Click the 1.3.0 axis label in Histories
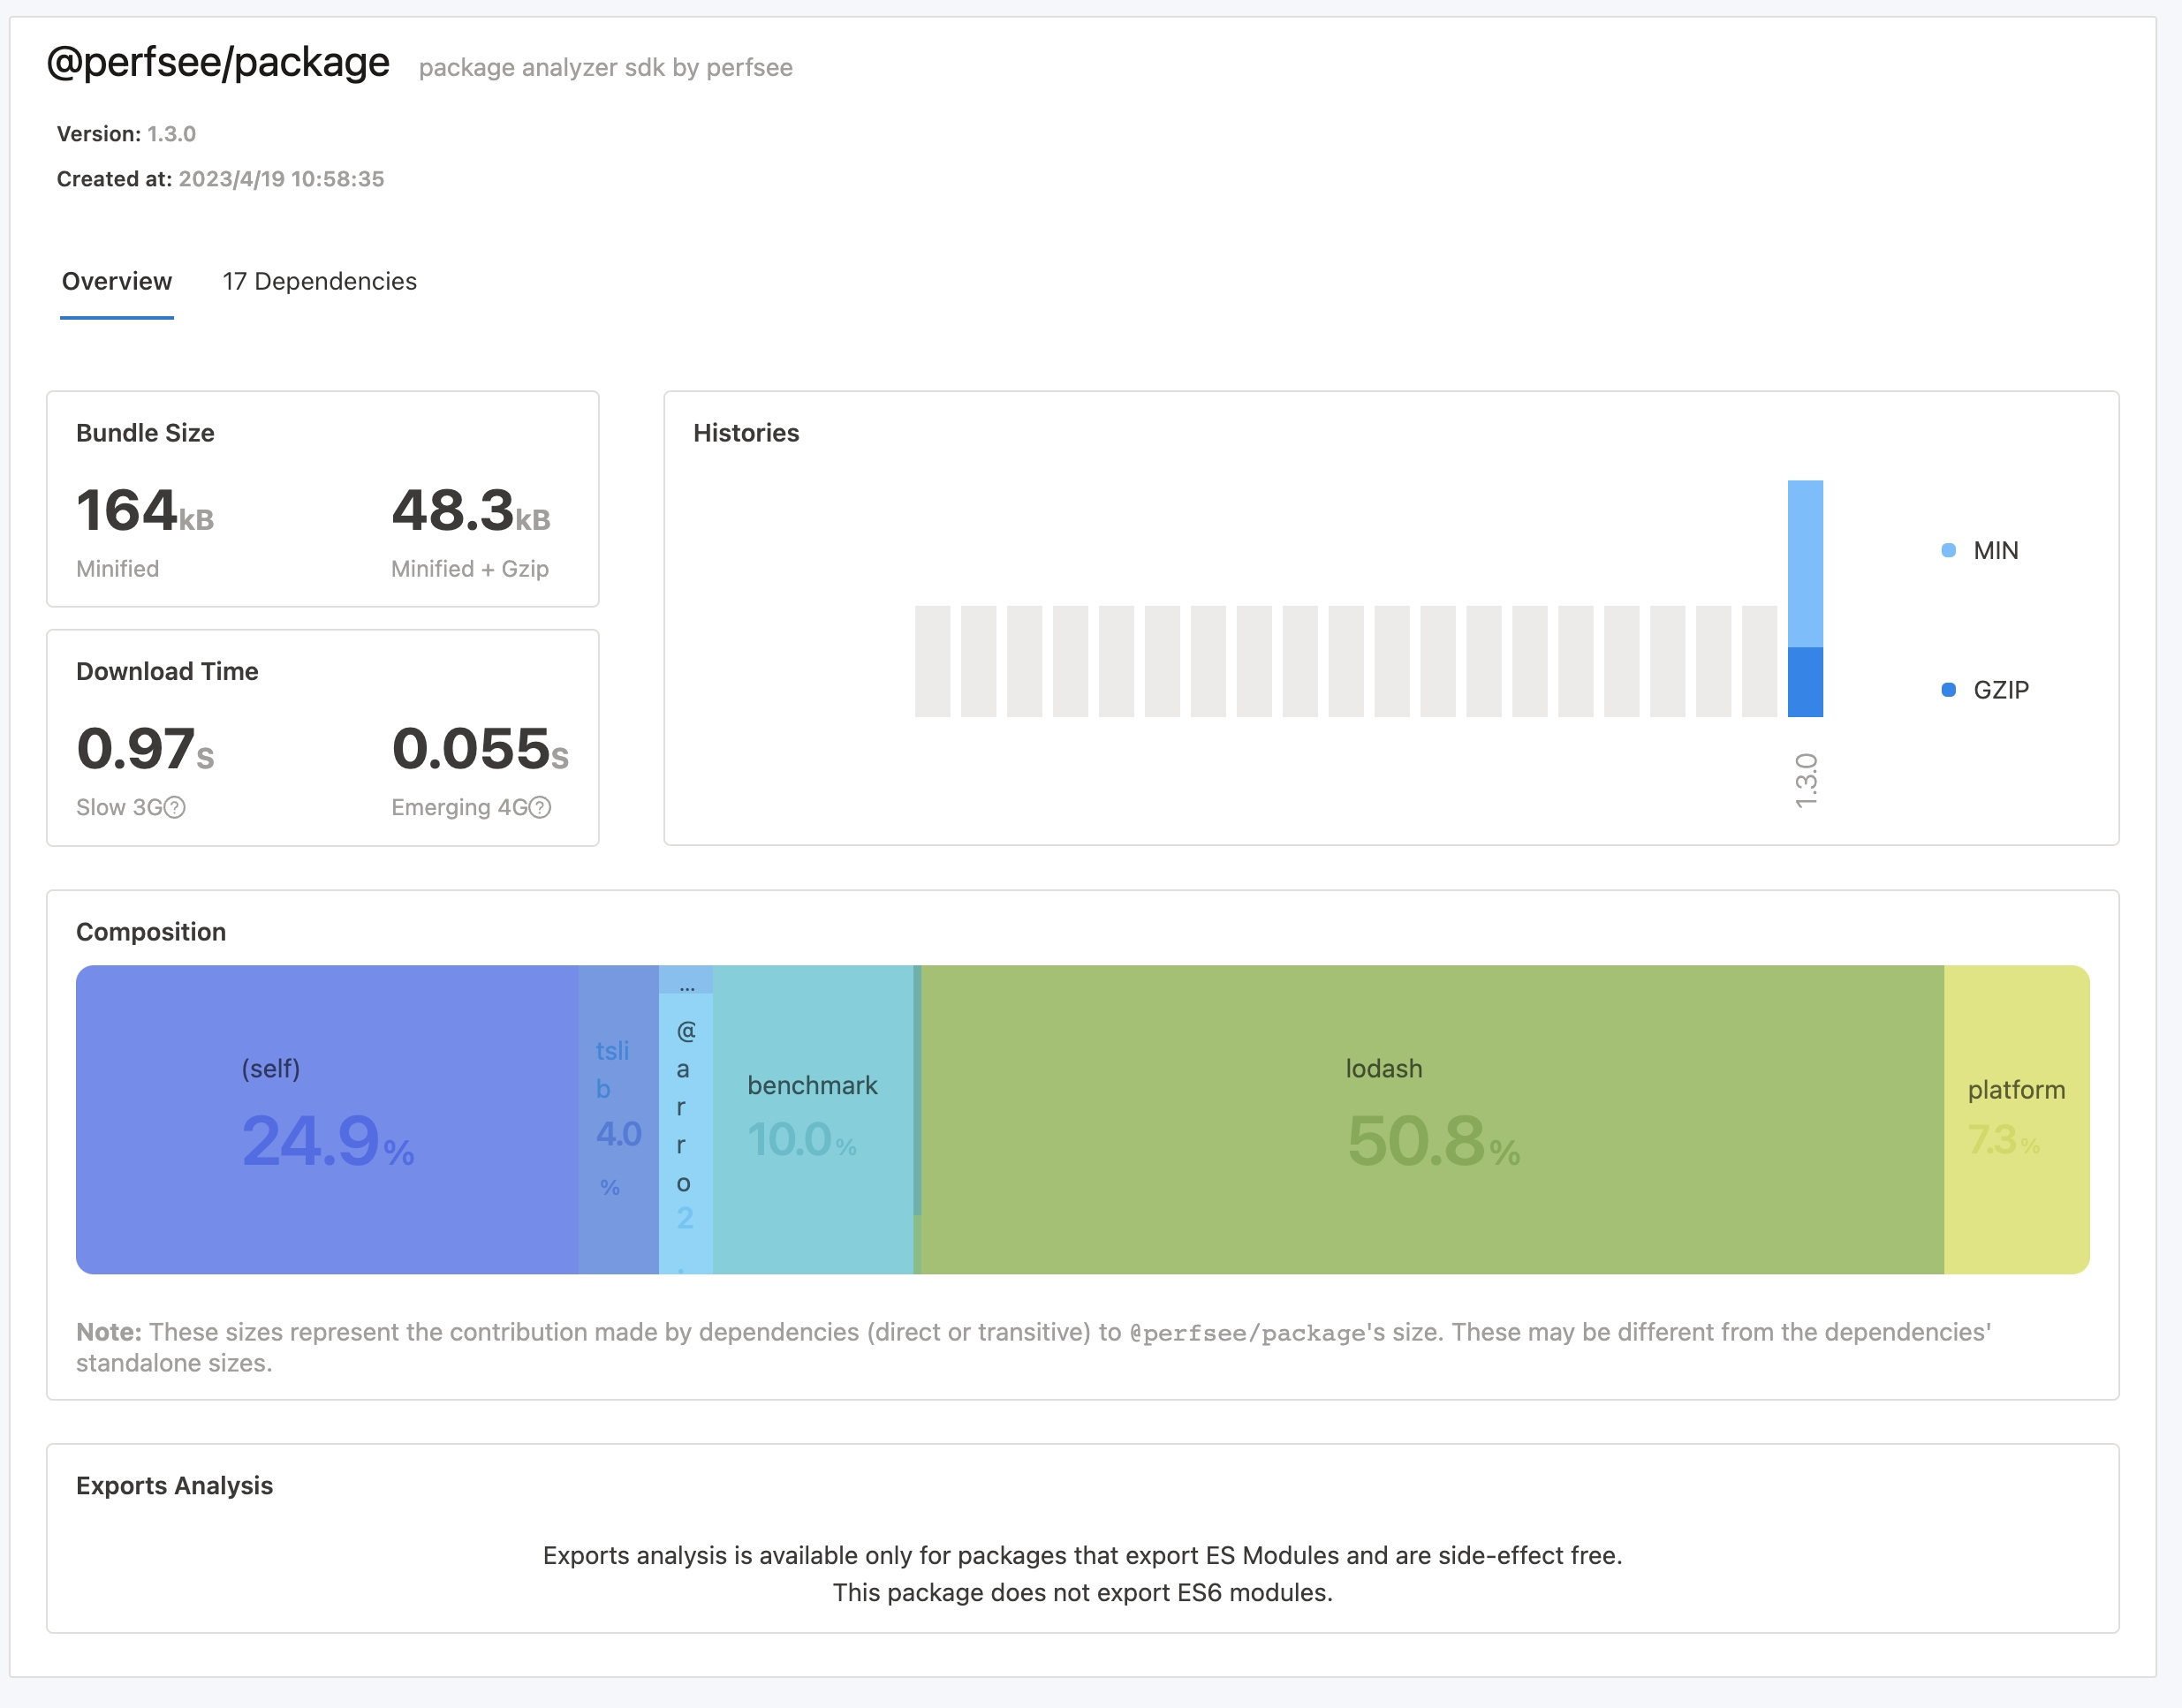2182x1708 pixels. coord(1805,780)
